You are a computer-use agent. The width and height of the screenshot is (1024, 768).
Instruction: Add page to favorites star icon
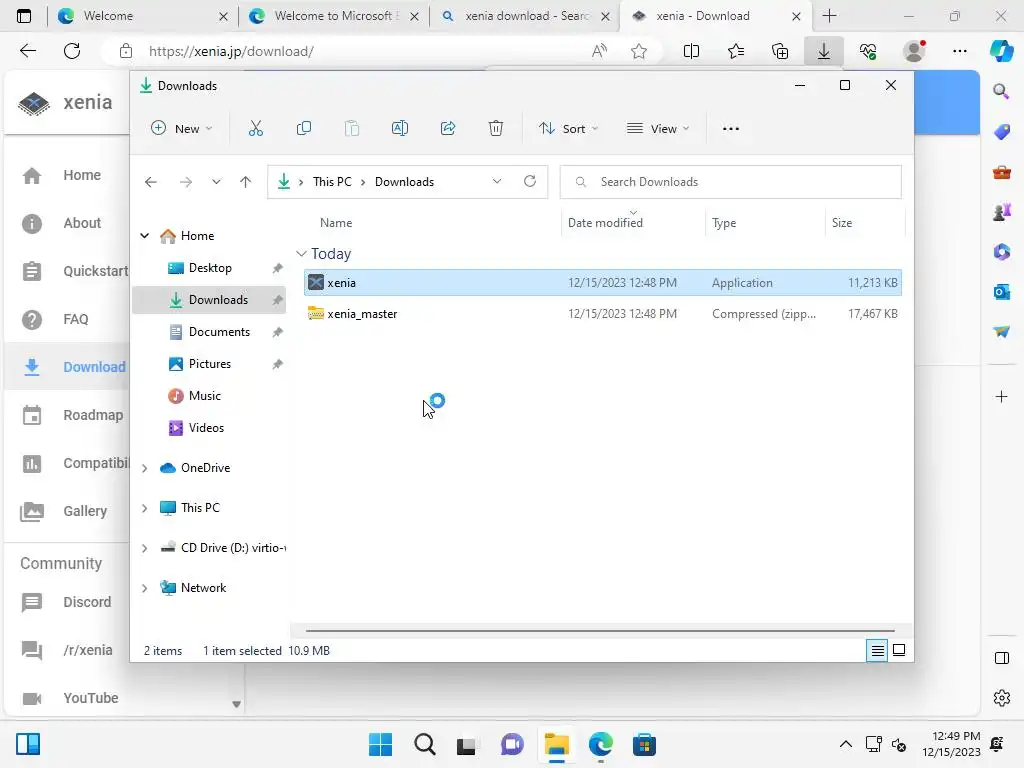(639, 51)
